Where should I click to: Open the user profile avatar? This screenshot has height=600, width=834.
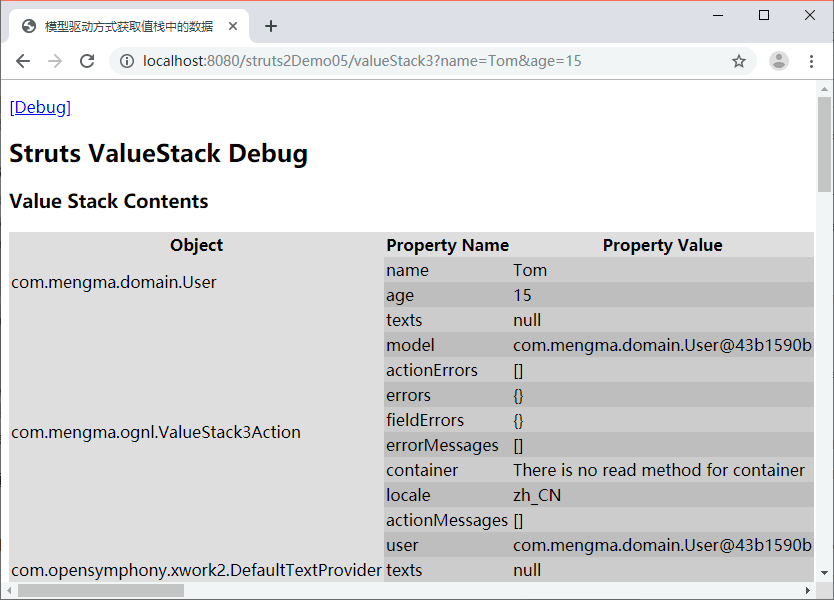point(778,61)
